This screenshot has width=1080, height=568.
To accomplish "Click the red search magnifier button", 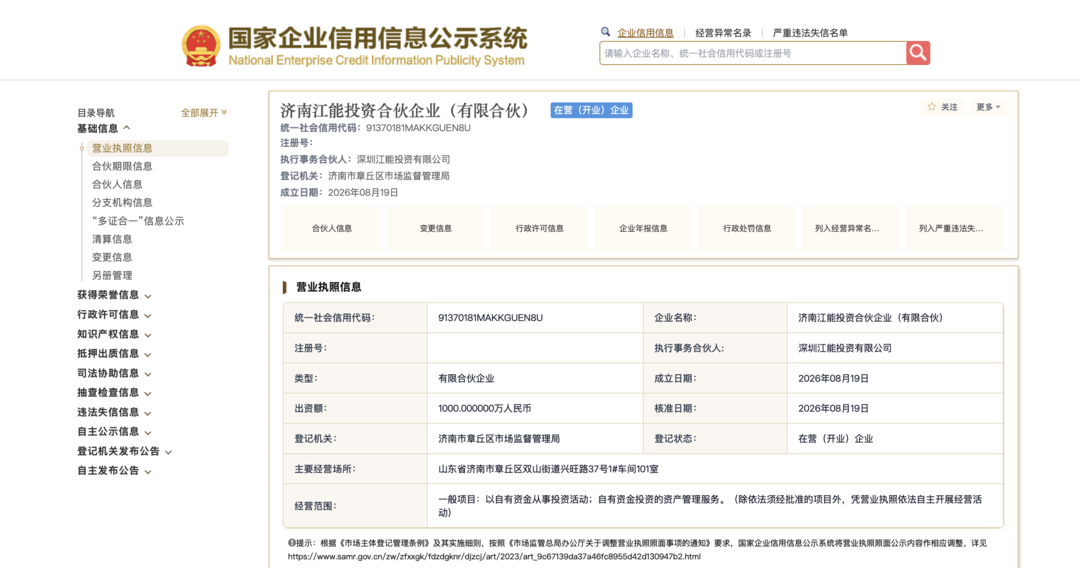I will [917, 53].
